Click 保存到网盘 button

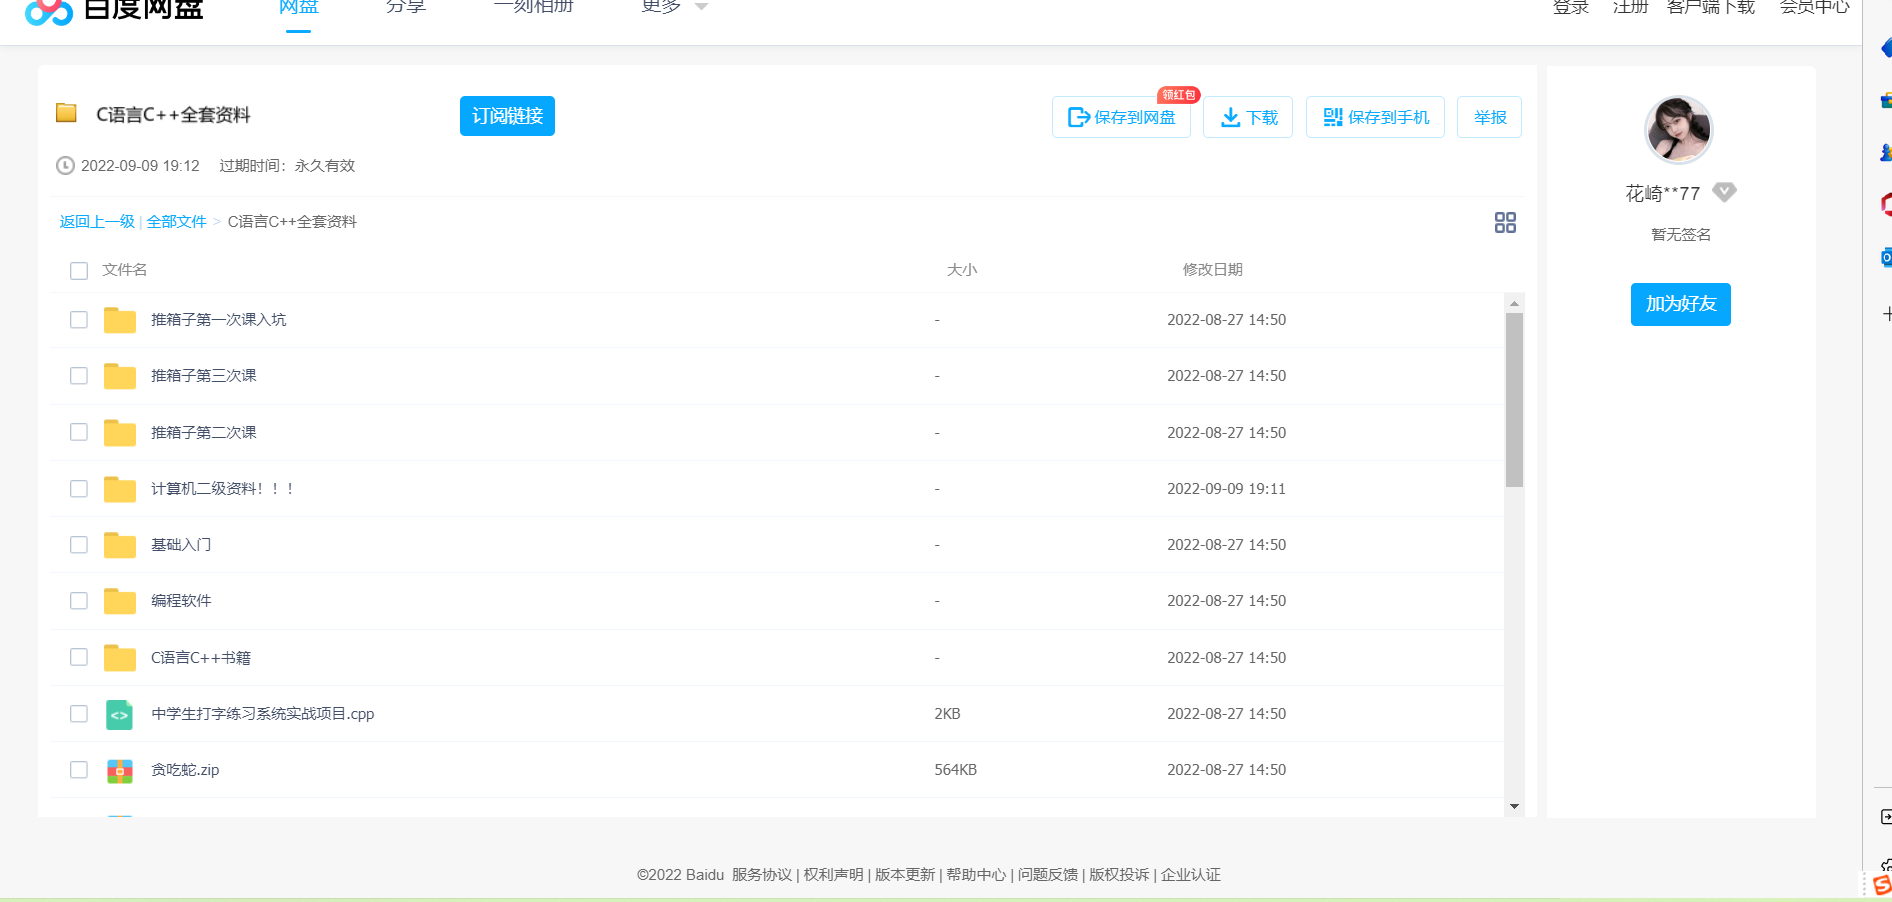click(x=1121, y=117)
